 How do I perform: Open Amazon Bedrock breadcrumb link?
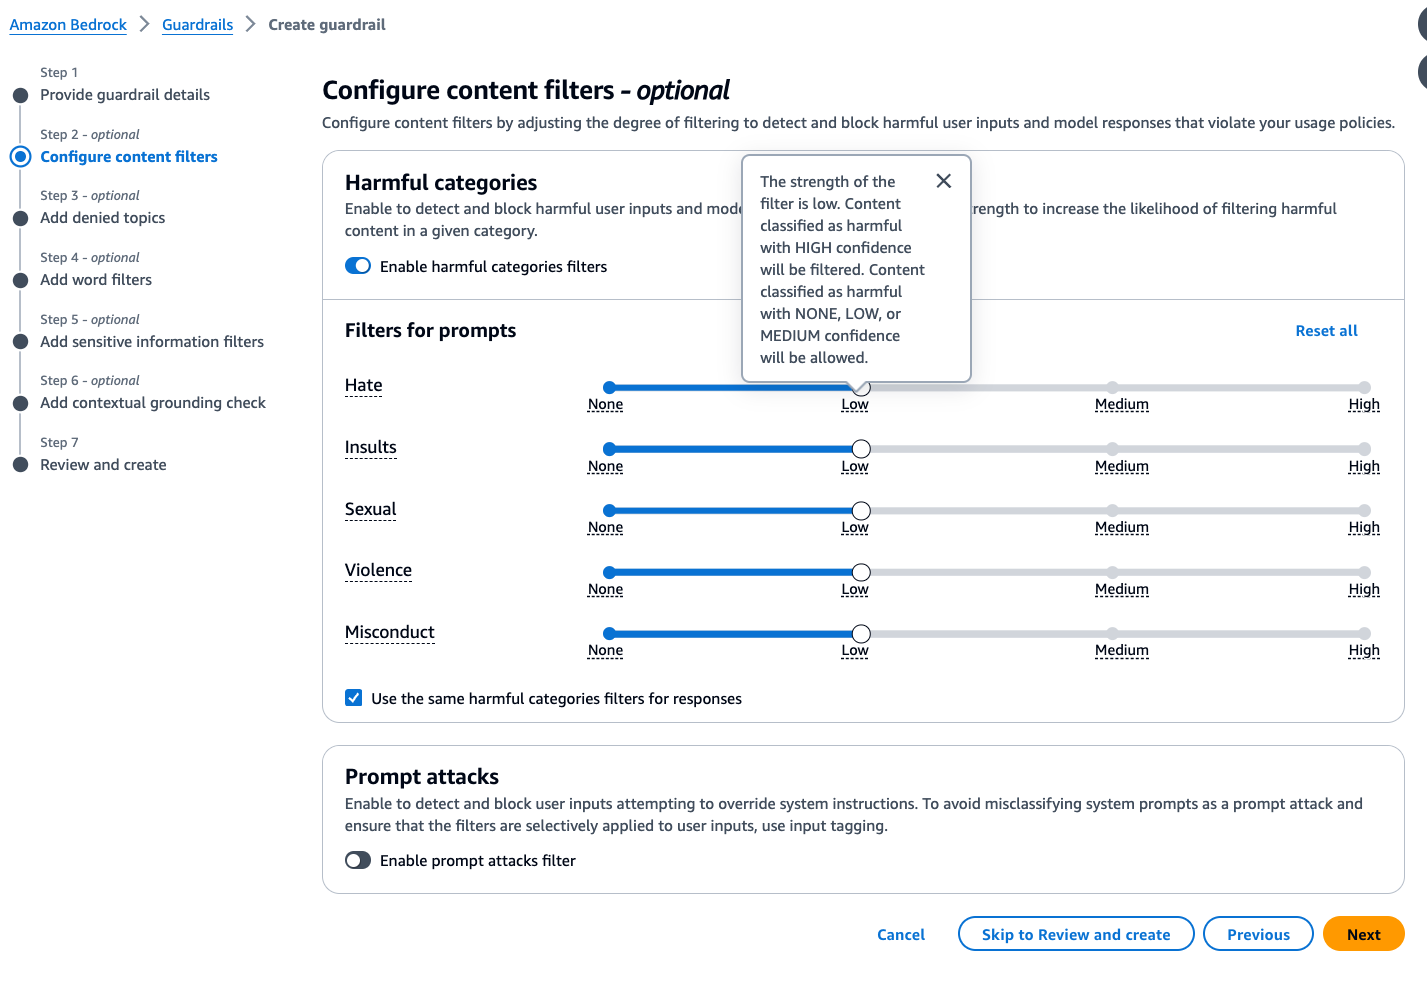(x=68, y=24)
